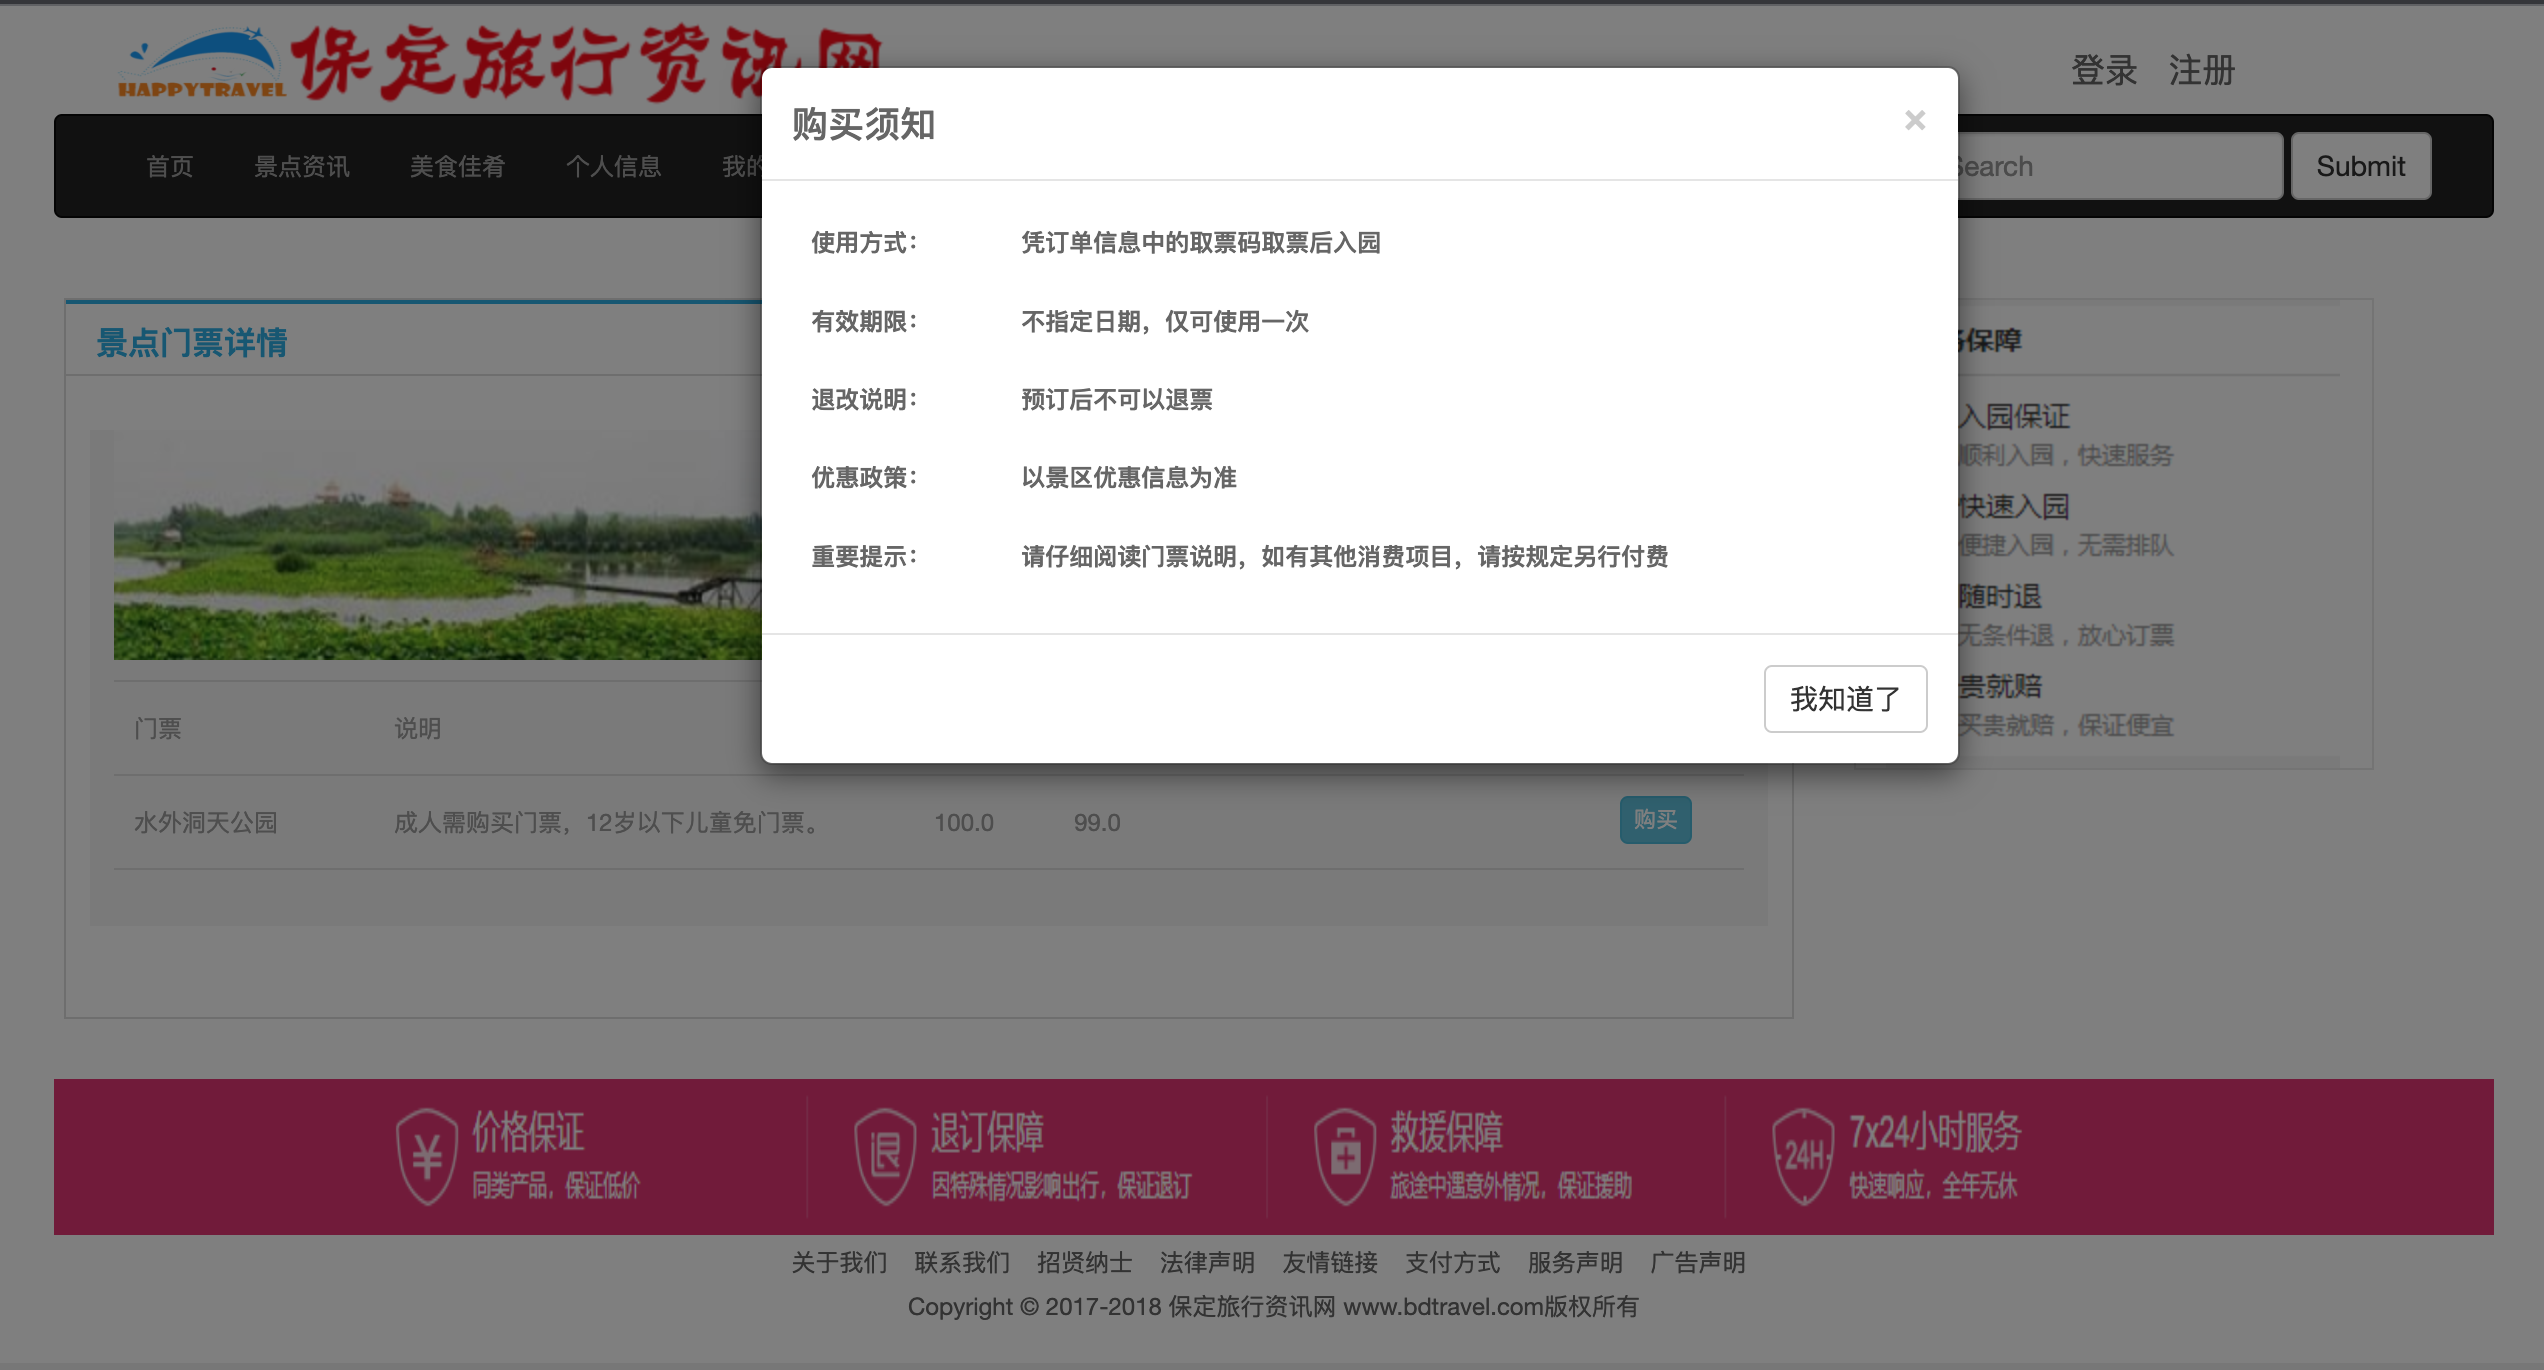Click the 预订后不可以退票 text
The image size is (2544, 1370).
[x=1117, y=399]
